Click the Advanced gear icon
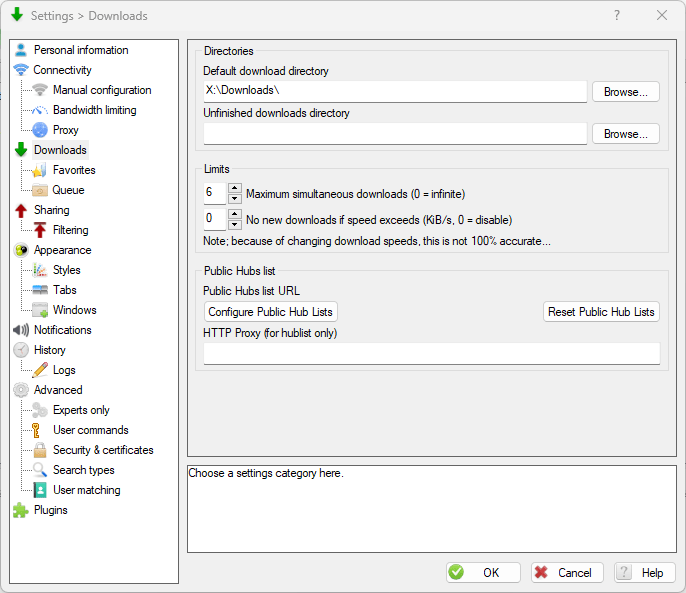Image resolution: width=686 pixels, height=593 pixels. (21, 390)
